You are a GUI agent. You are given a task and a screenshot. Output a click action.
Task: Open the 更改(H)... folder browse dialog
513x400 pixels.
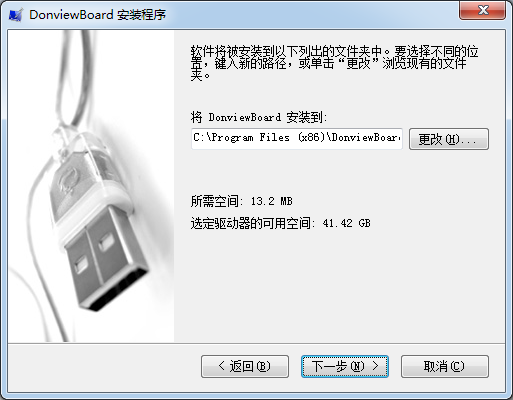[449, 139]
